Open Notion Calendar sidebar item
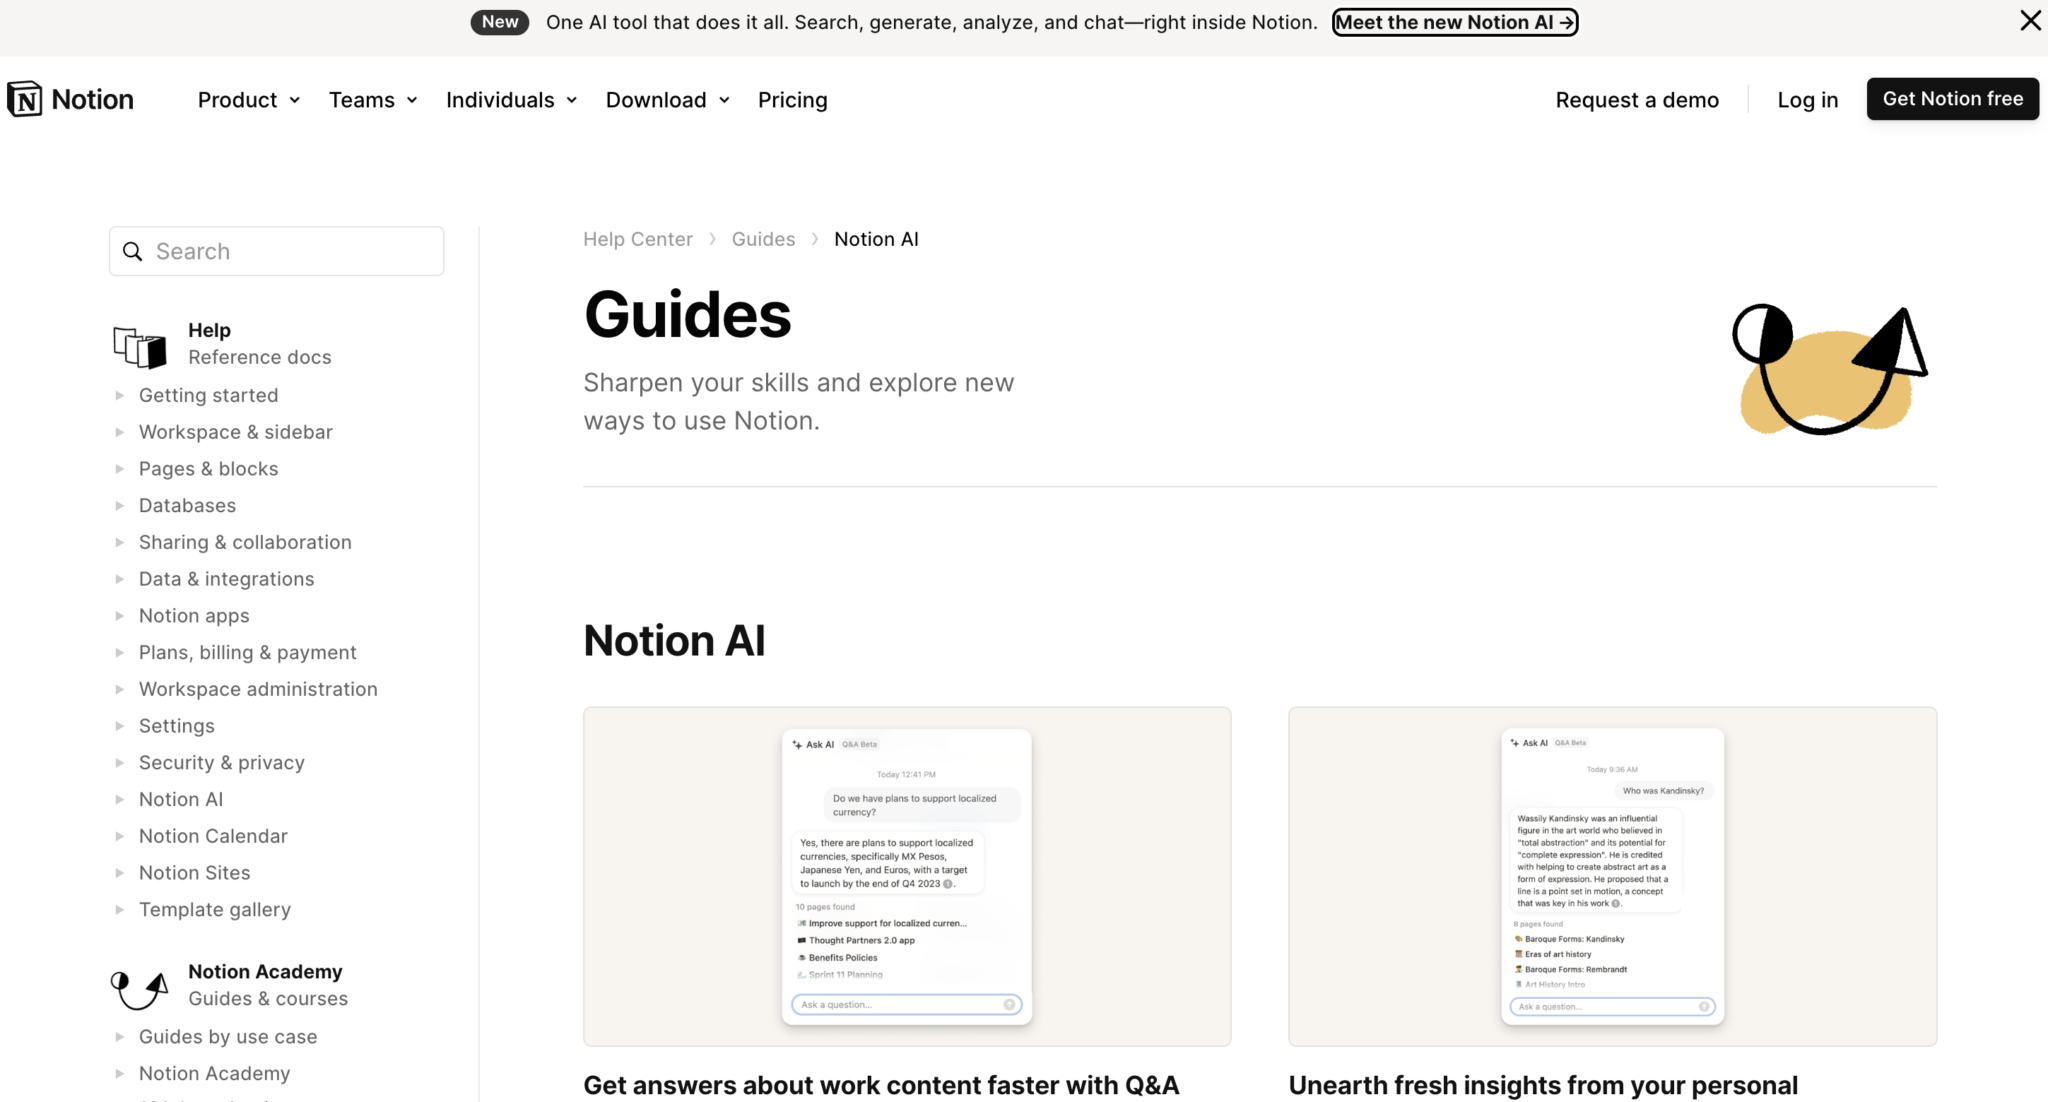Screen dimensions: 2048x1102 (213, 836)
